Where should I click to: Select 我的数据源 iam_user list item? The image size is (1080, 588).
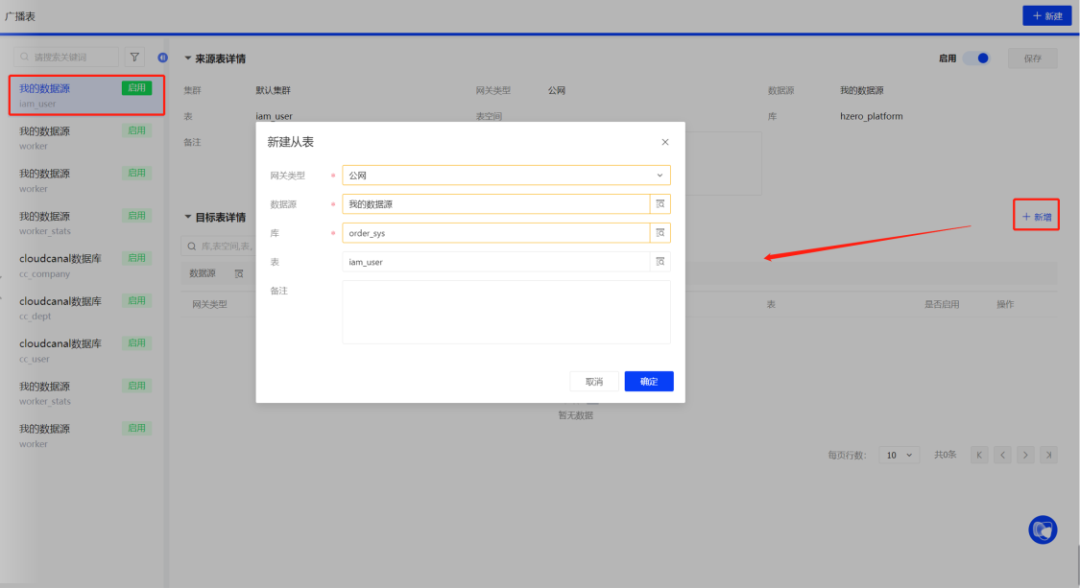point(86,95)
